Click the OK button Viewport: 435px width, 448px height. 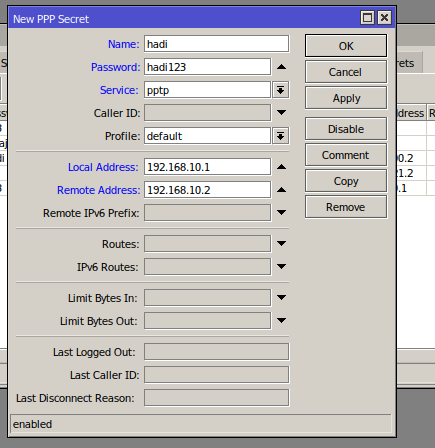pos(346,45)
